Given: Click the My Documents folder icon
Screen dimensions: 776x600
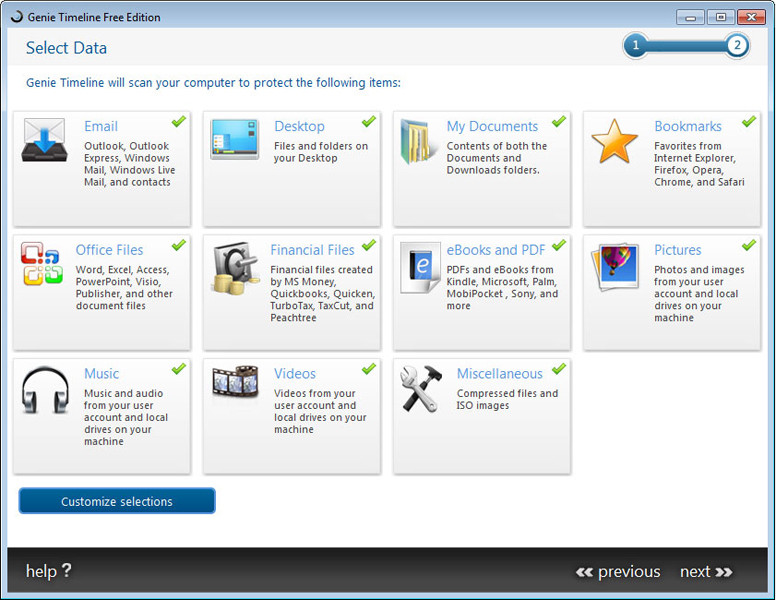Looking at the screenshot, I should point(418,141).
